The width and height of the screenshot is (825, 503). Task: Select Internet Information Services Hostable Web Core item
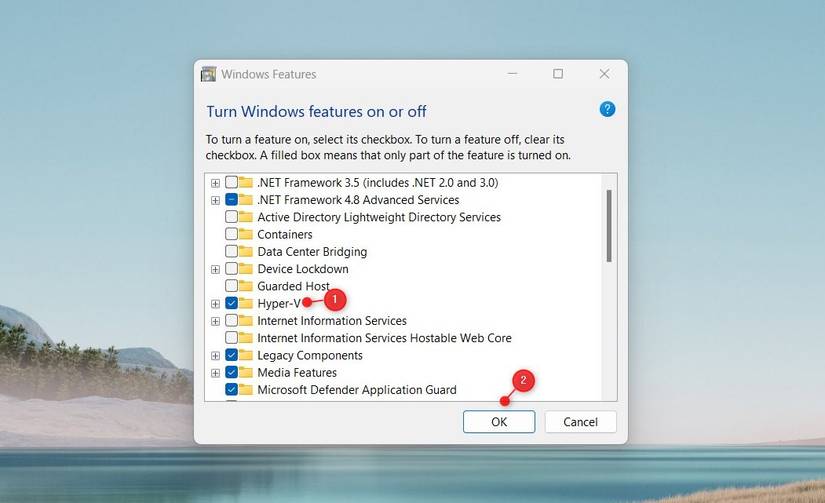coord(384,338)
